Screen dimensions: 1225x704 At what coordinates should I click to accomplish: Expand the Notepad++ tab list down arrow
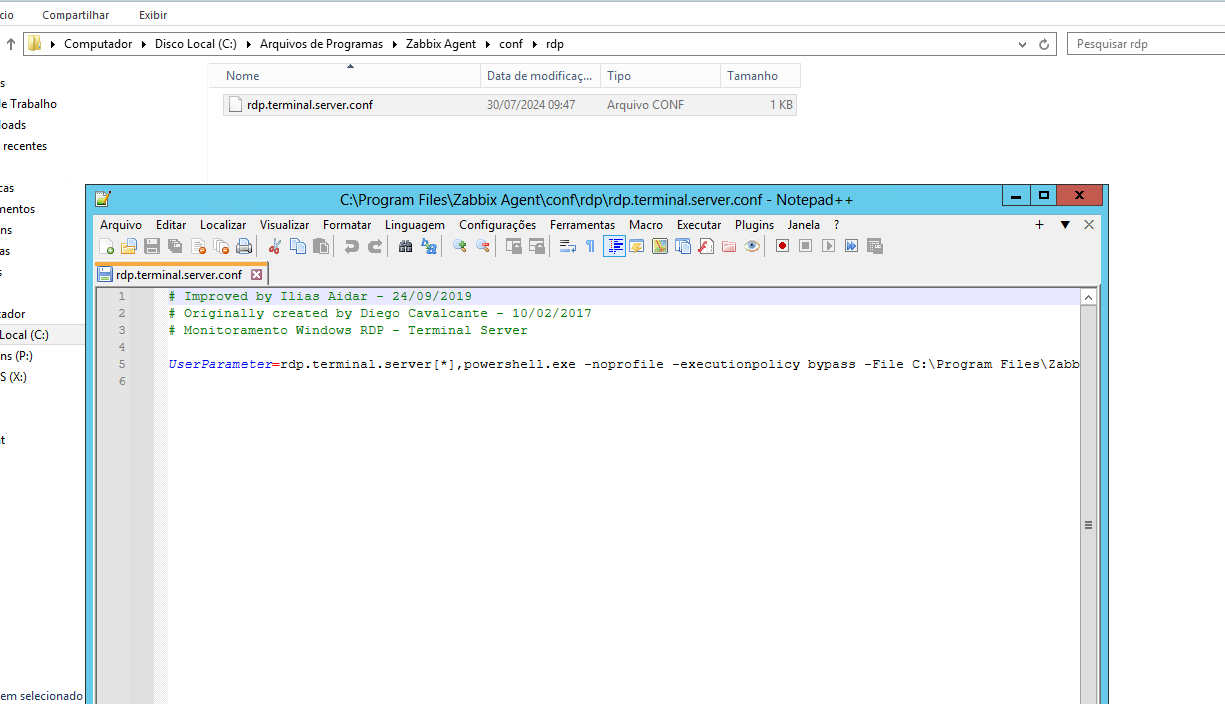1065,225
